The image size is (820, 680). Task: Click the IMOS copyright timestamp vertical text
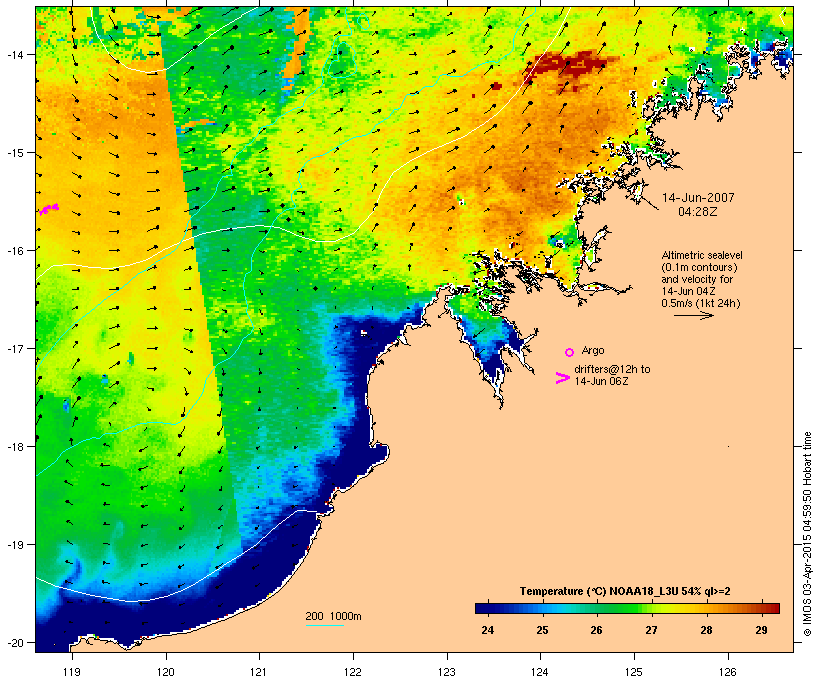(807, 534)
